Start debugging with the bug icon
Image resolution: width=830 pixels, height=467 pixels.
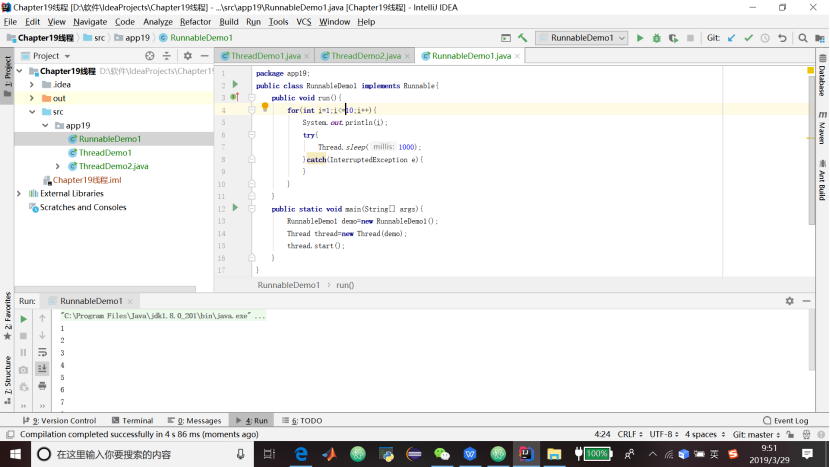point(657,38)
